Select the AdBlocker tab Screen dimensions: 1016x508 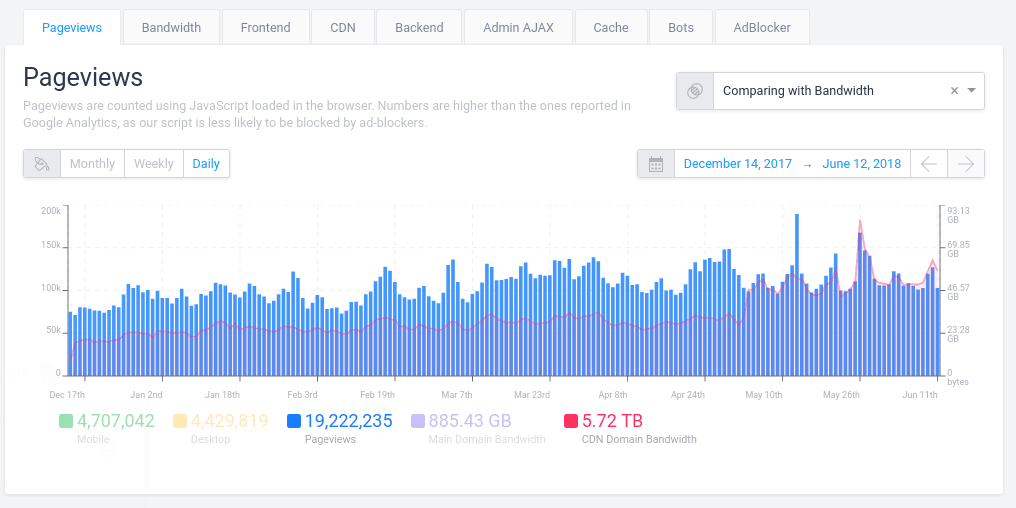coord(762,27)
